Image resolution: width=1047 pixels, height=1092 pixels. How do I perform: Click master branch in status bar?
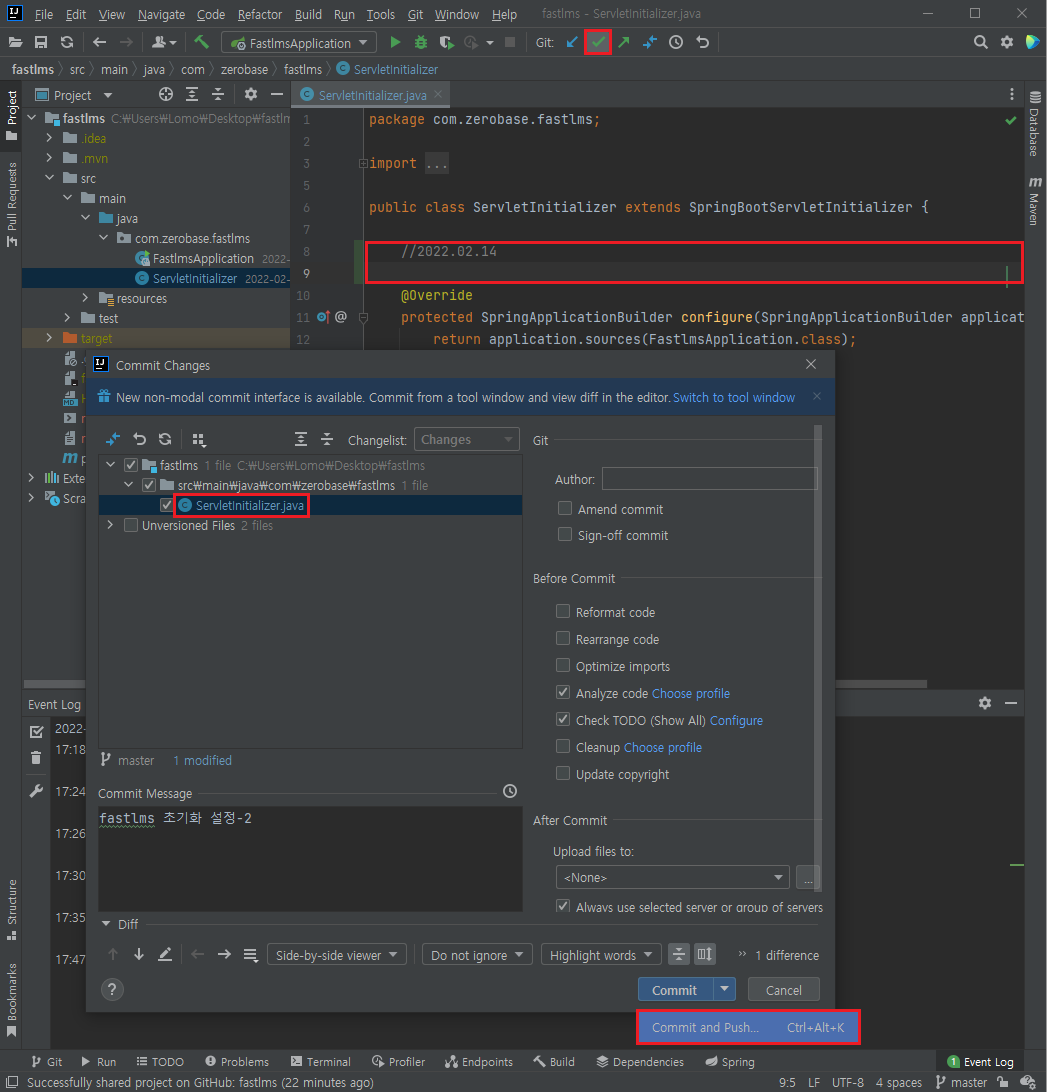[962, 1082]
